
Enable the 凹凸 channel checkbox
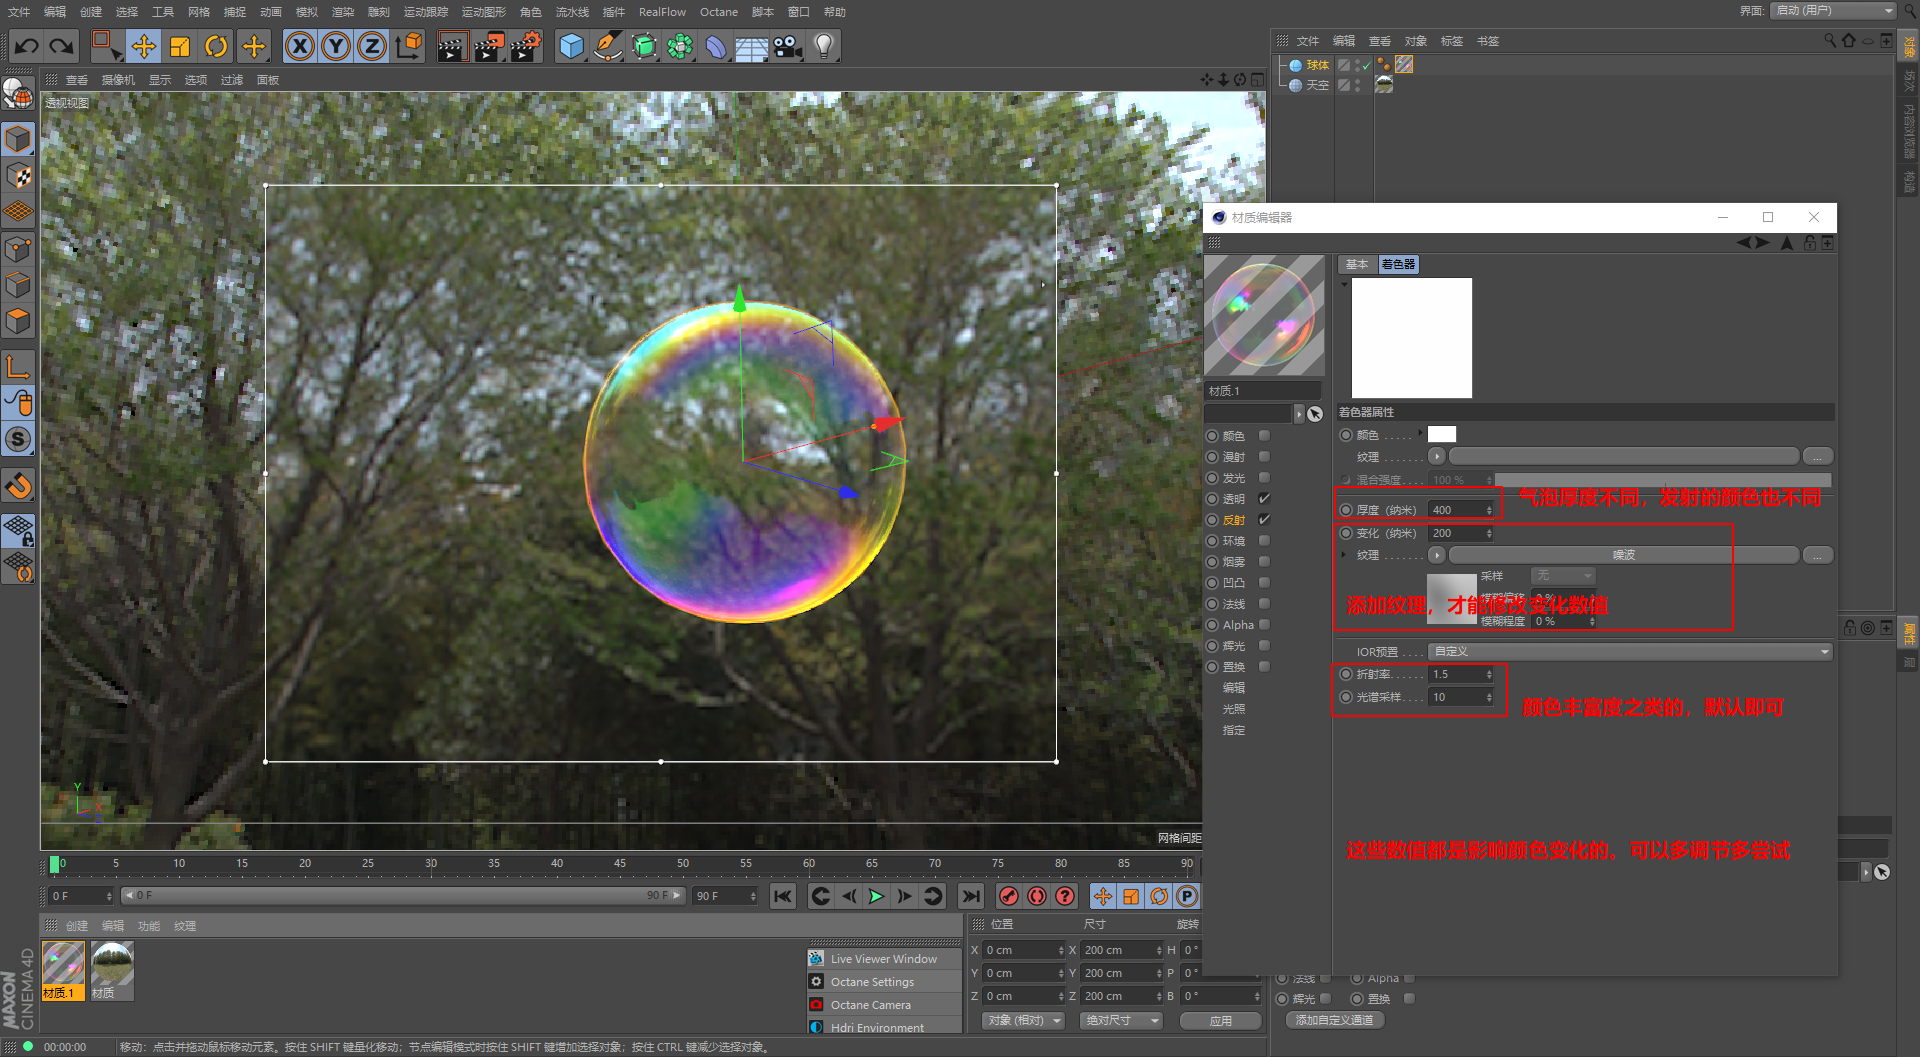coord(1264,583)
